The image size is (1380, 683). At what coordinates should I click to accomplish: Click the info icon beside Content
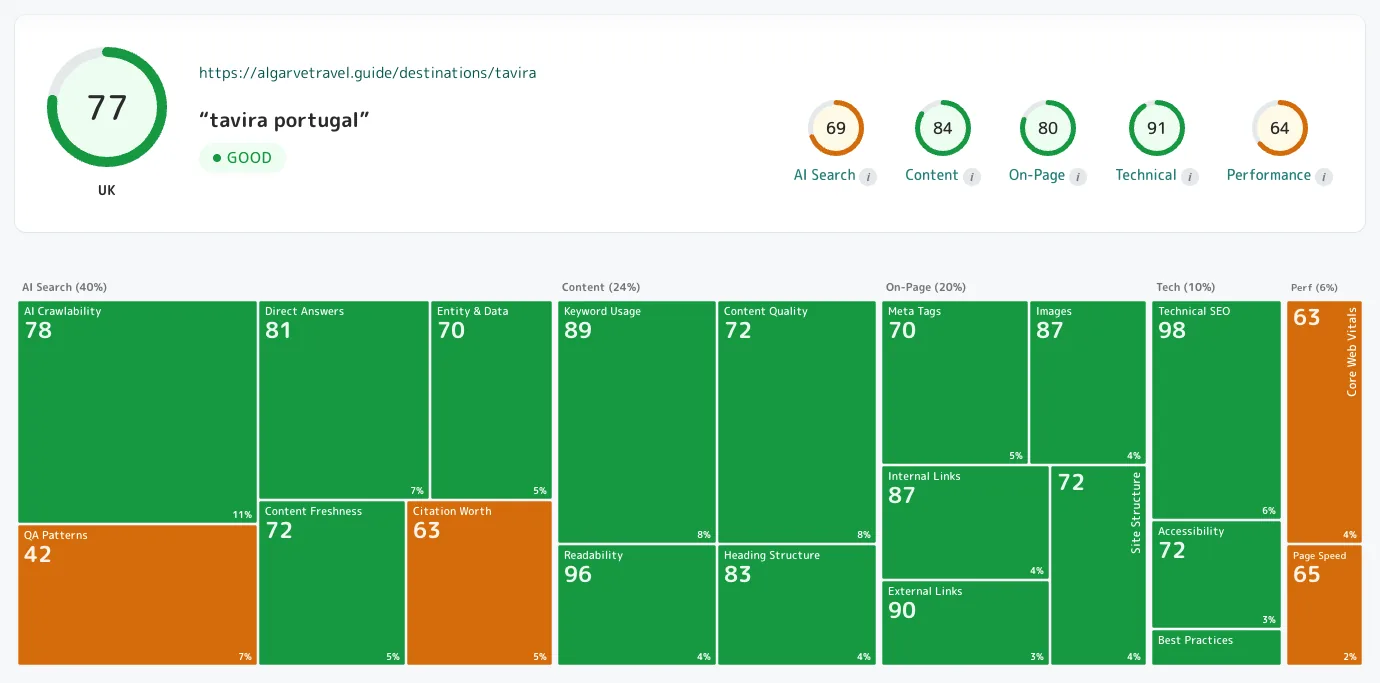click(971, 177)
